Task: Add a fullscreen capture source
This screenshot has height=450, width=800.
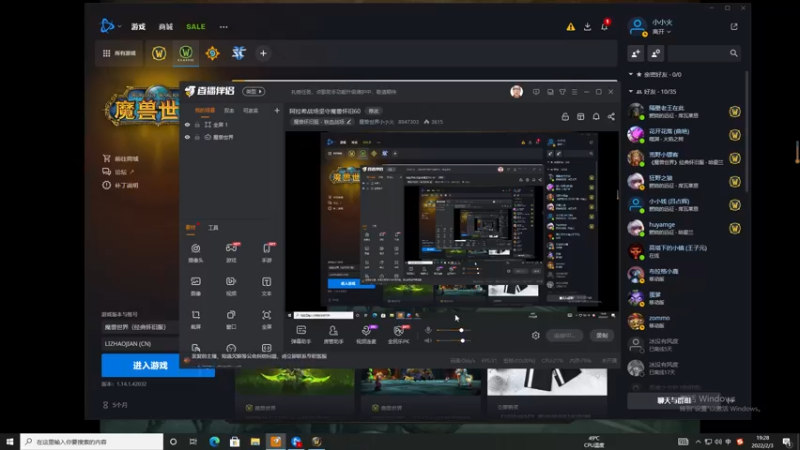Action: click(x=267, y=319)
